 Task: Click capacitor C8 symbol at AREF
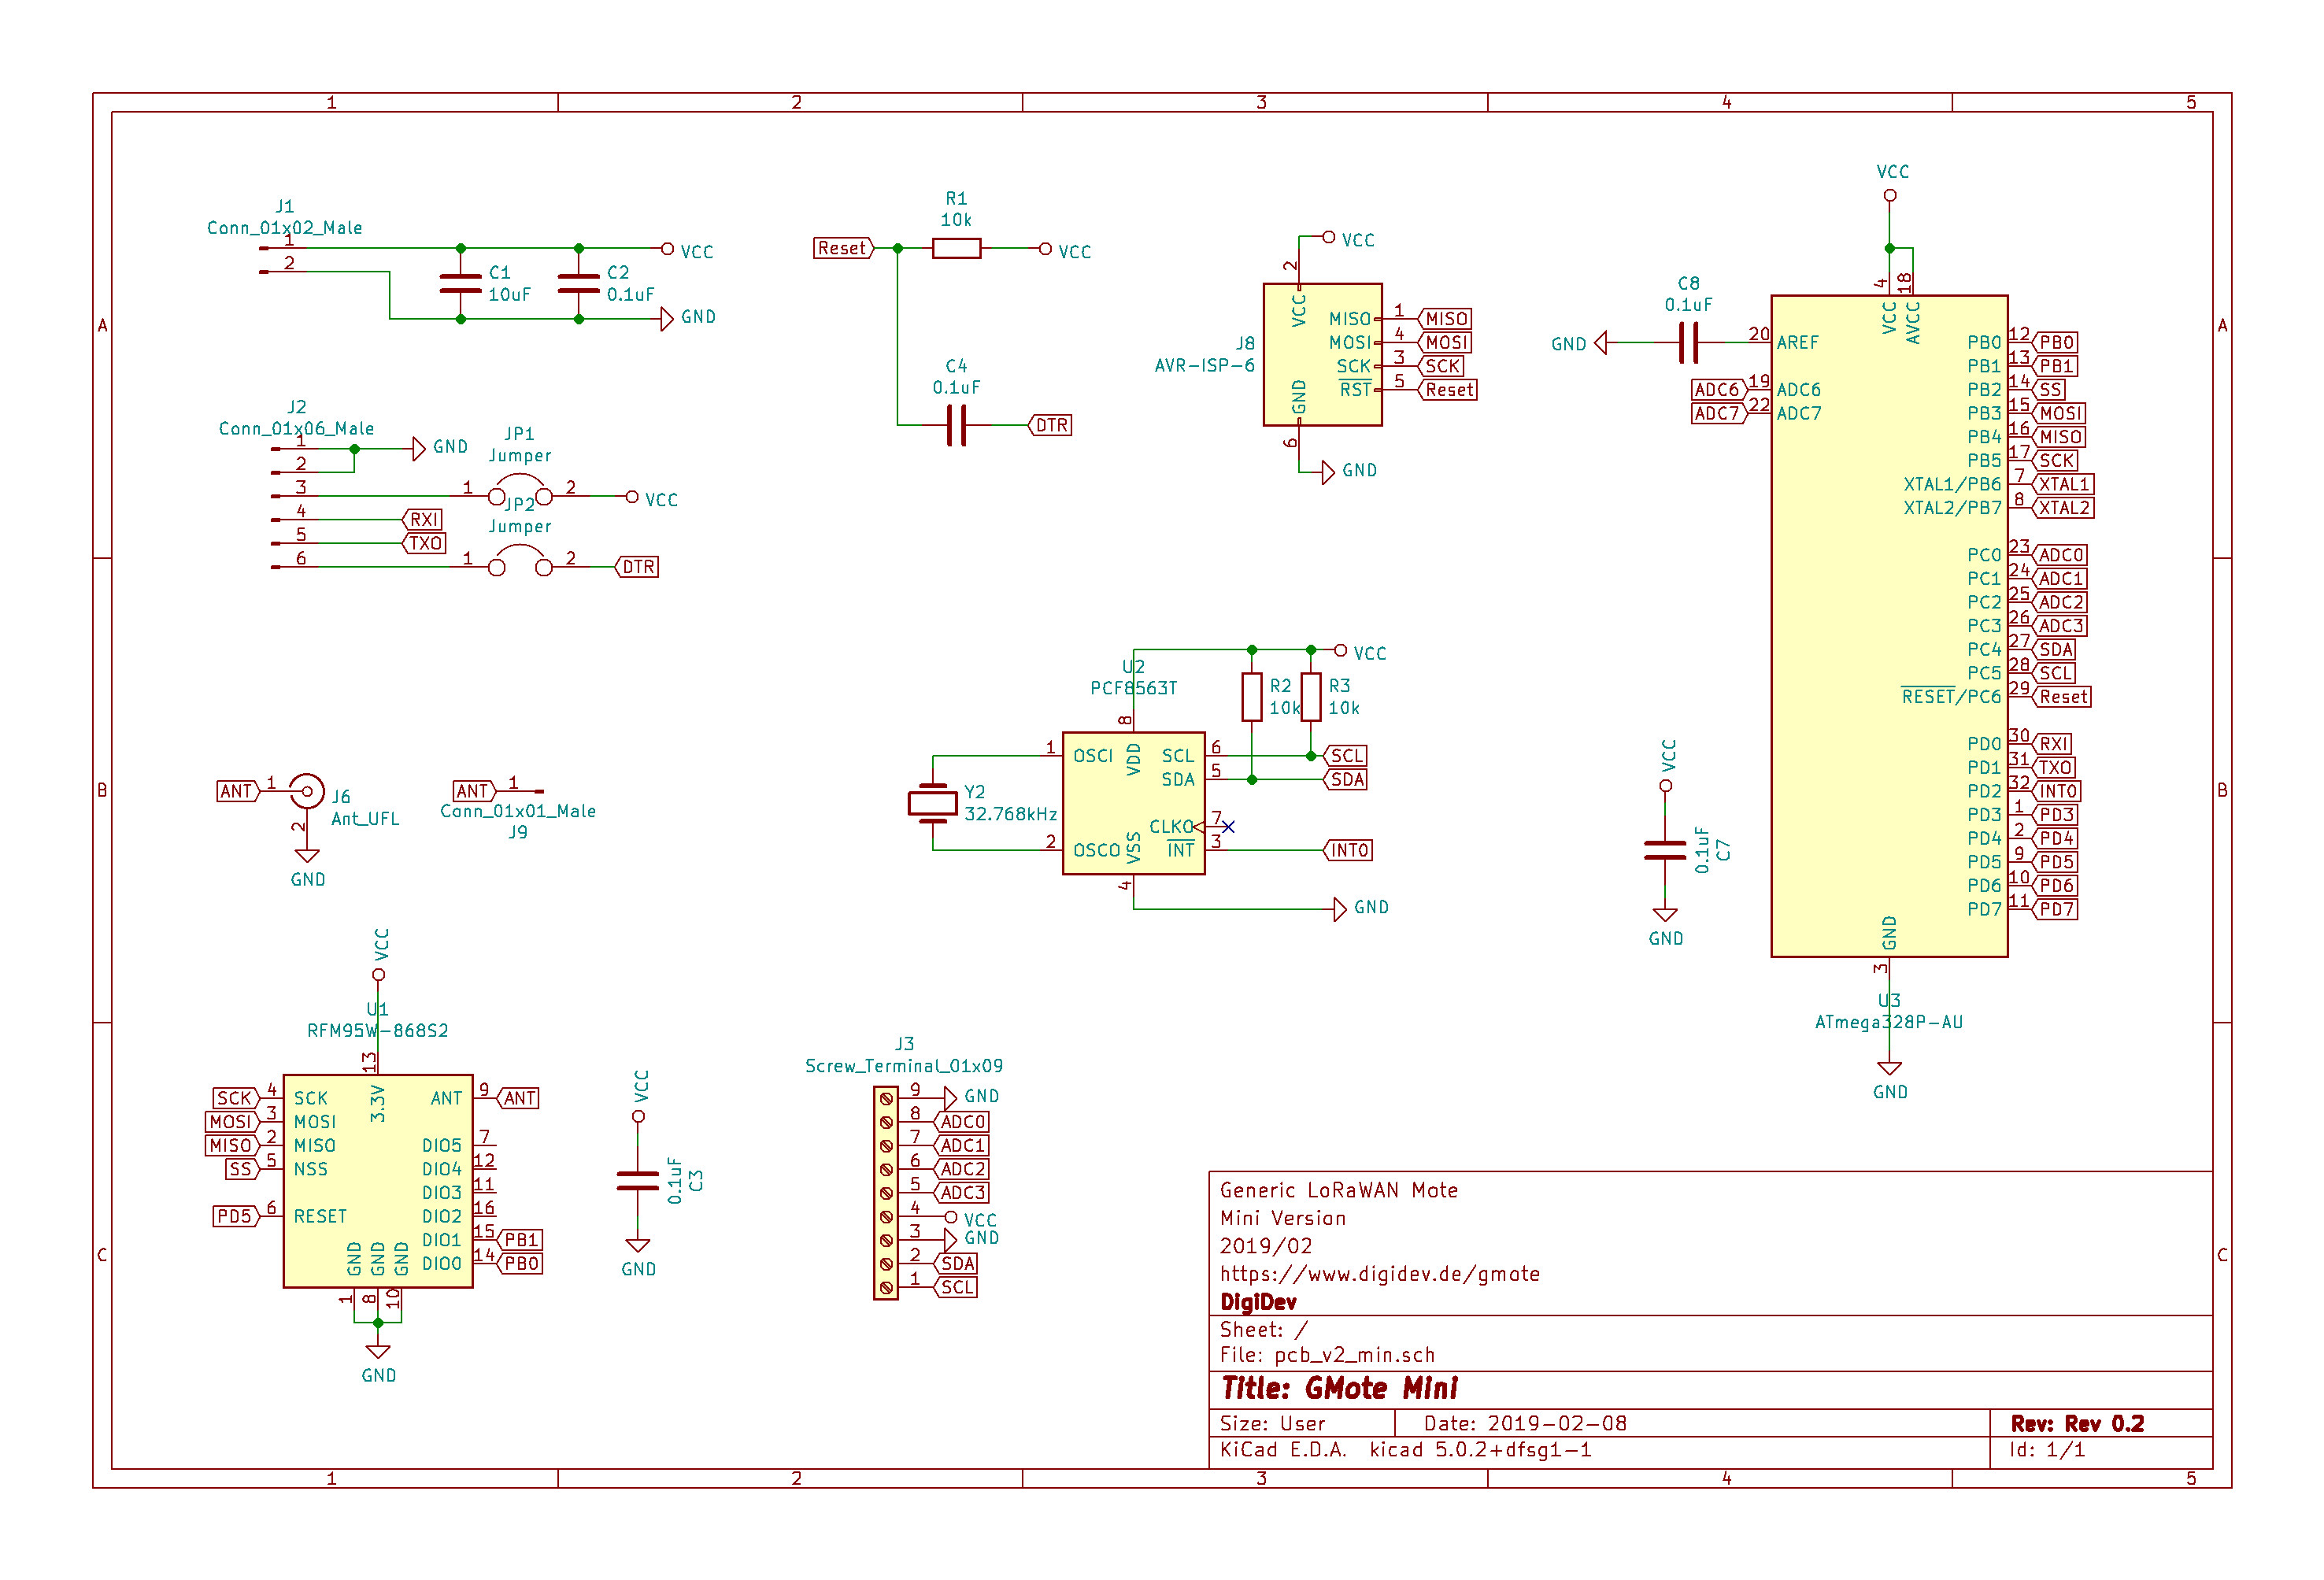point(1688,343)
